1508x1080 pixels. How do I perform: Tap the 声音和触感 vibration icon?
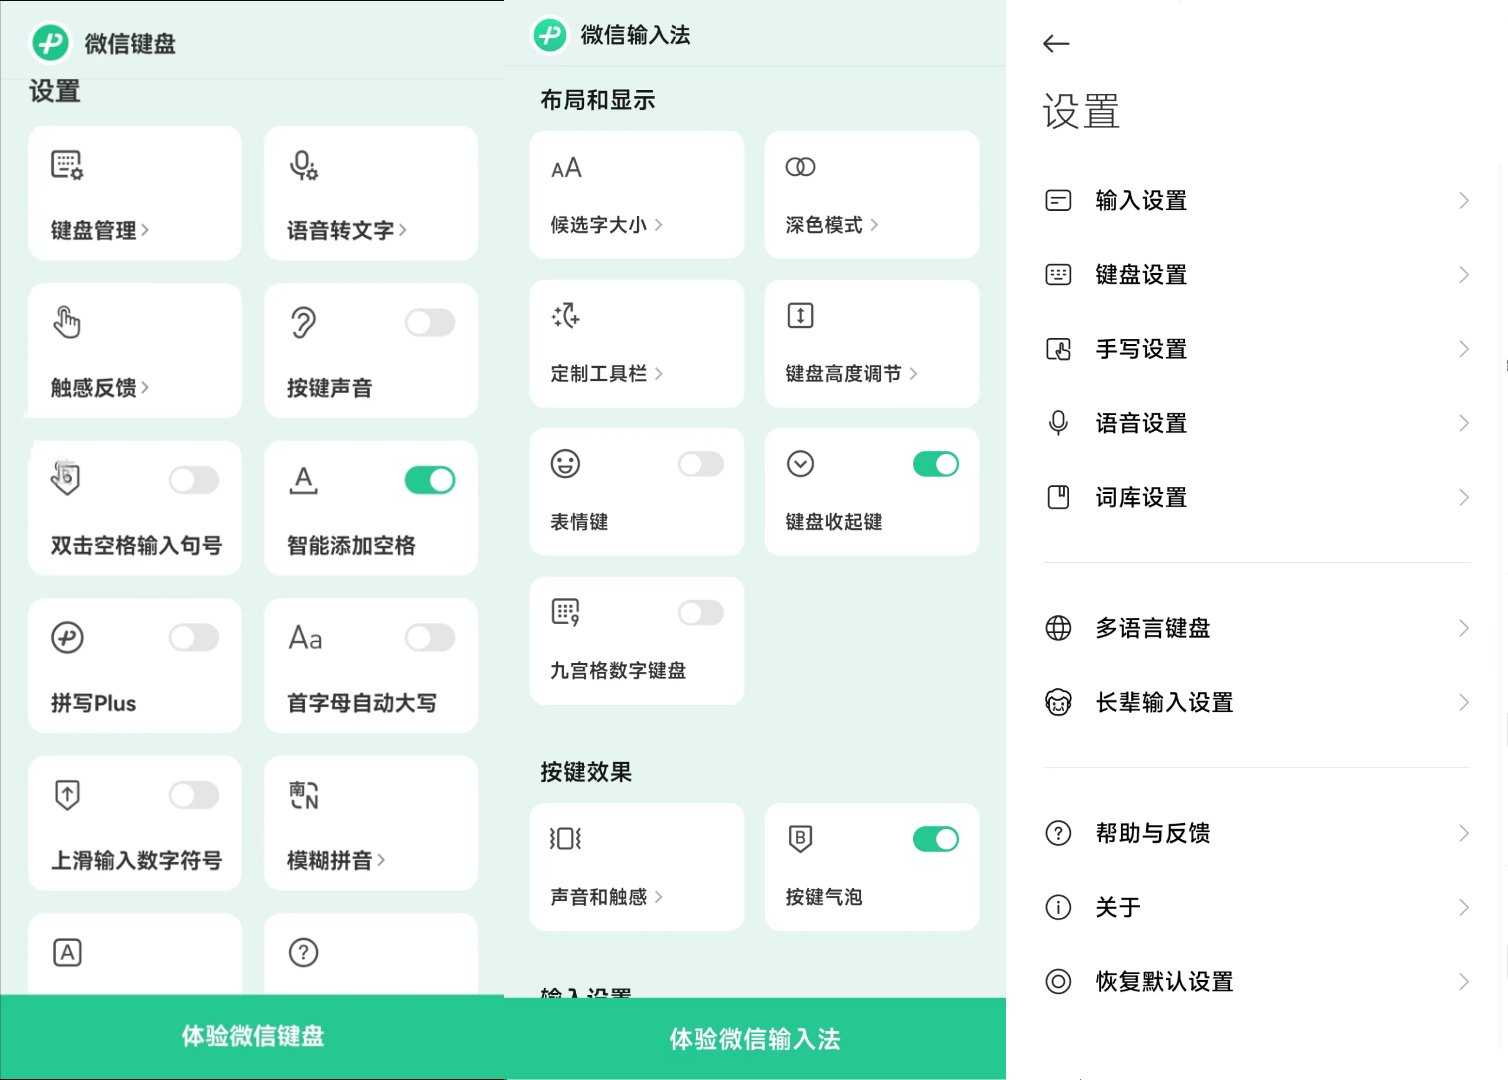click(565, 838)
